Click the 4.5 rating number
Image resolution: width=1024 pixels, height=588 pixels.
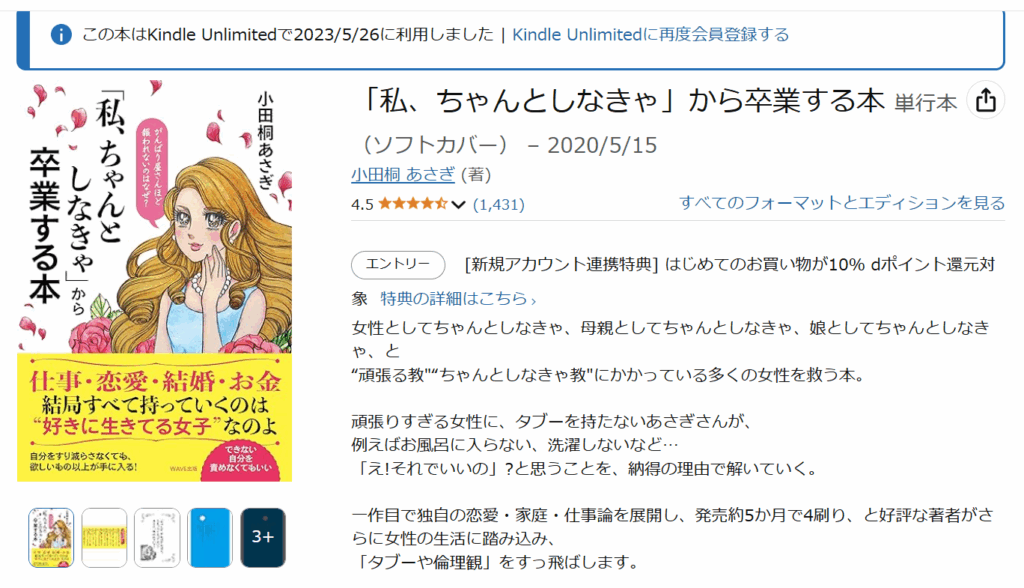[x=362, y=204]
